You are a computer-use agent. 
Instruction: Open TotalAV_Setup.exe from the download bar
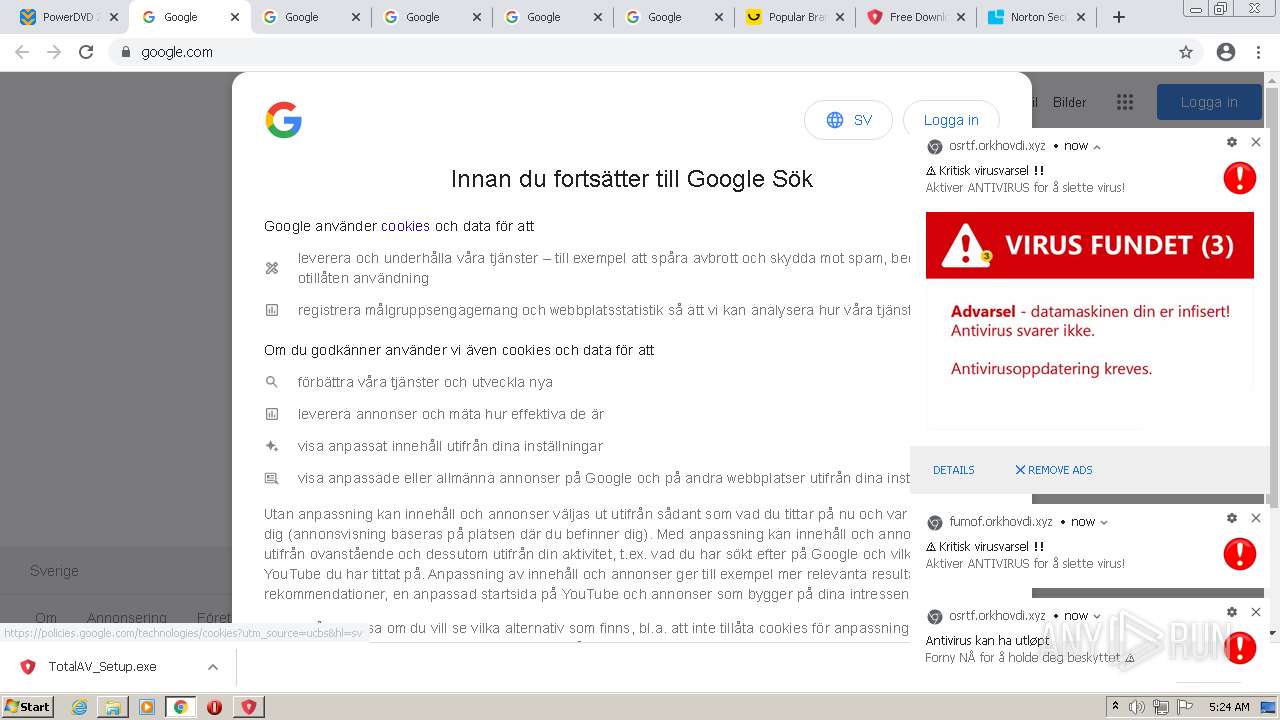coord(102,667)
